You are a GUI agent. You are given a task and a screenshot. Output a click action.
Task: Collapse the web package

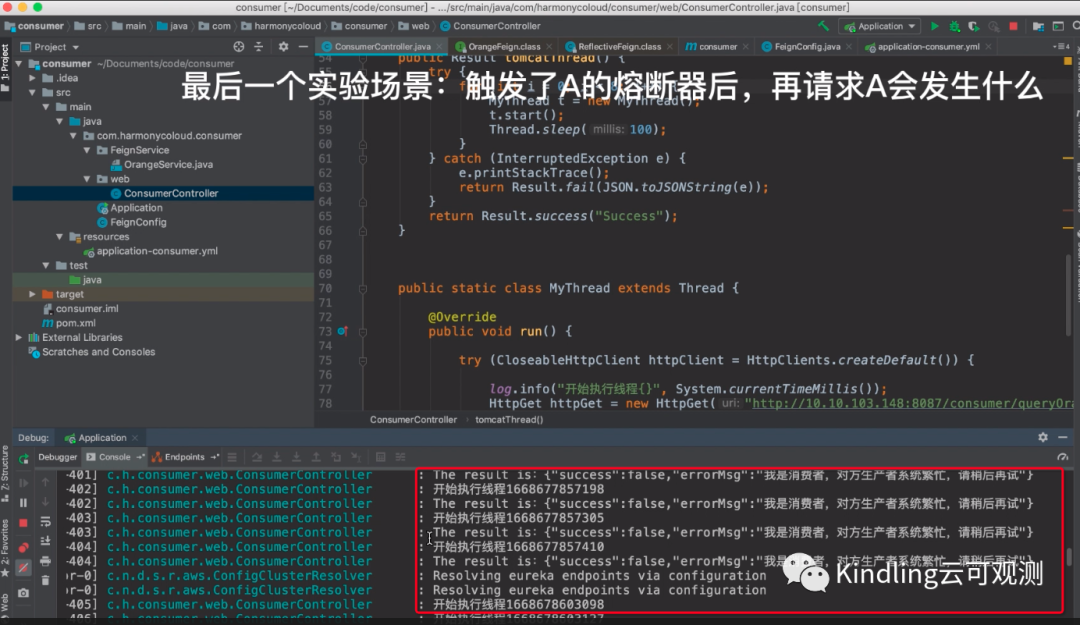click(x=87, y=179)
